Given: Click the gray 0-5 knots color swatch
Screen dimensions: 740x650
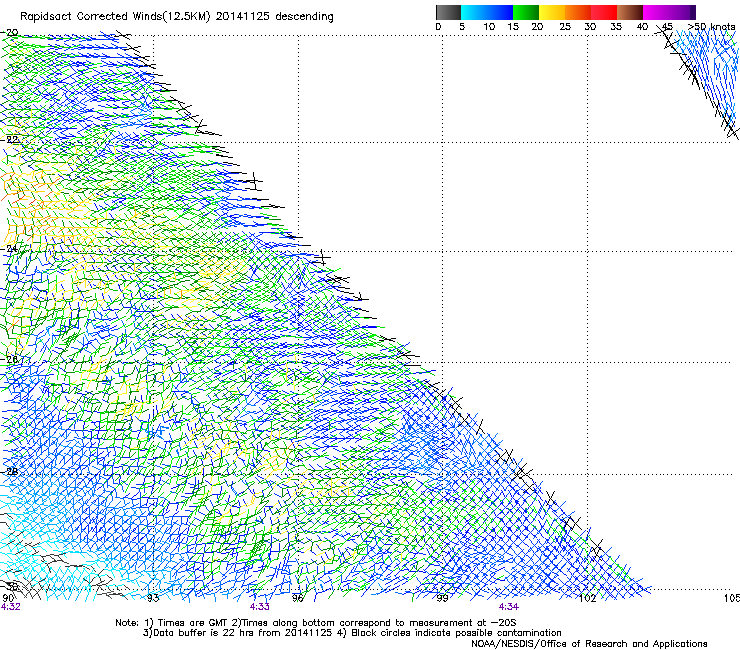Looking at the screenshot, I should (448, 12).
